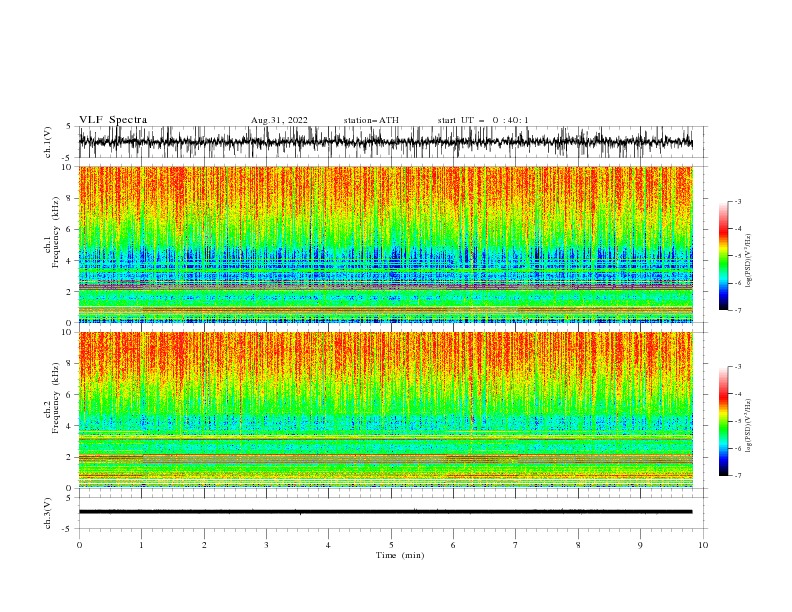Click the '10' kHz tick of ch.2 spectrogram
Image resolution: width=792 pixels, height=612 pixels.
pos(67,332)
